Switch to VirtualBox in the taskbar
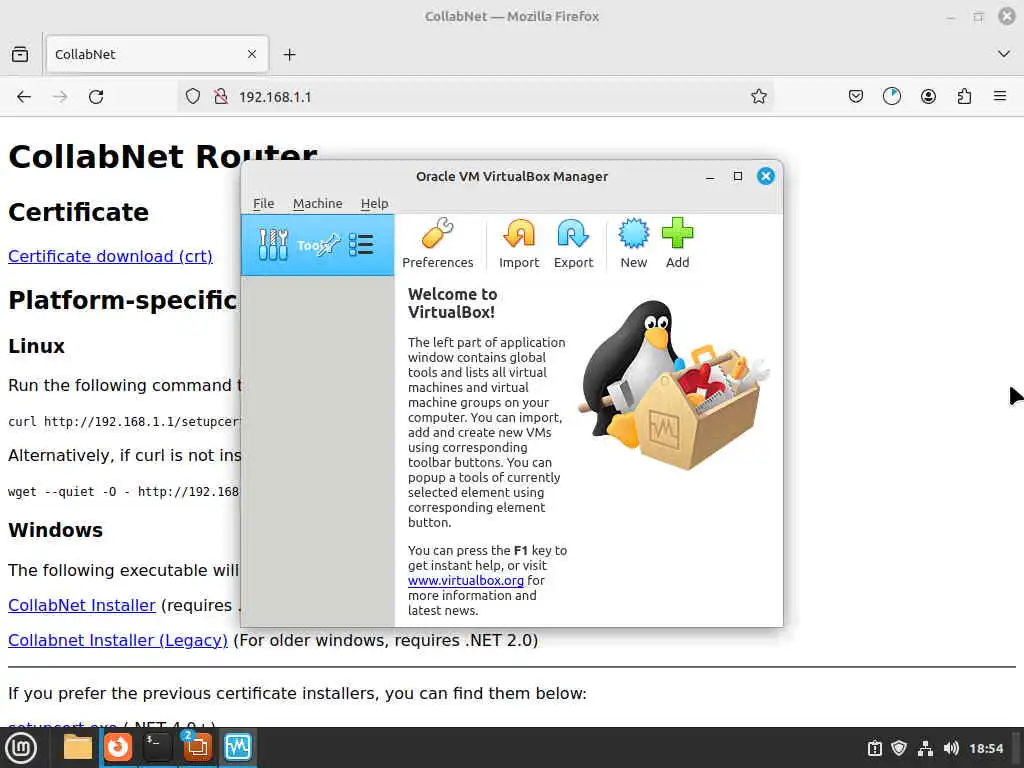 [x=237, y=747]
